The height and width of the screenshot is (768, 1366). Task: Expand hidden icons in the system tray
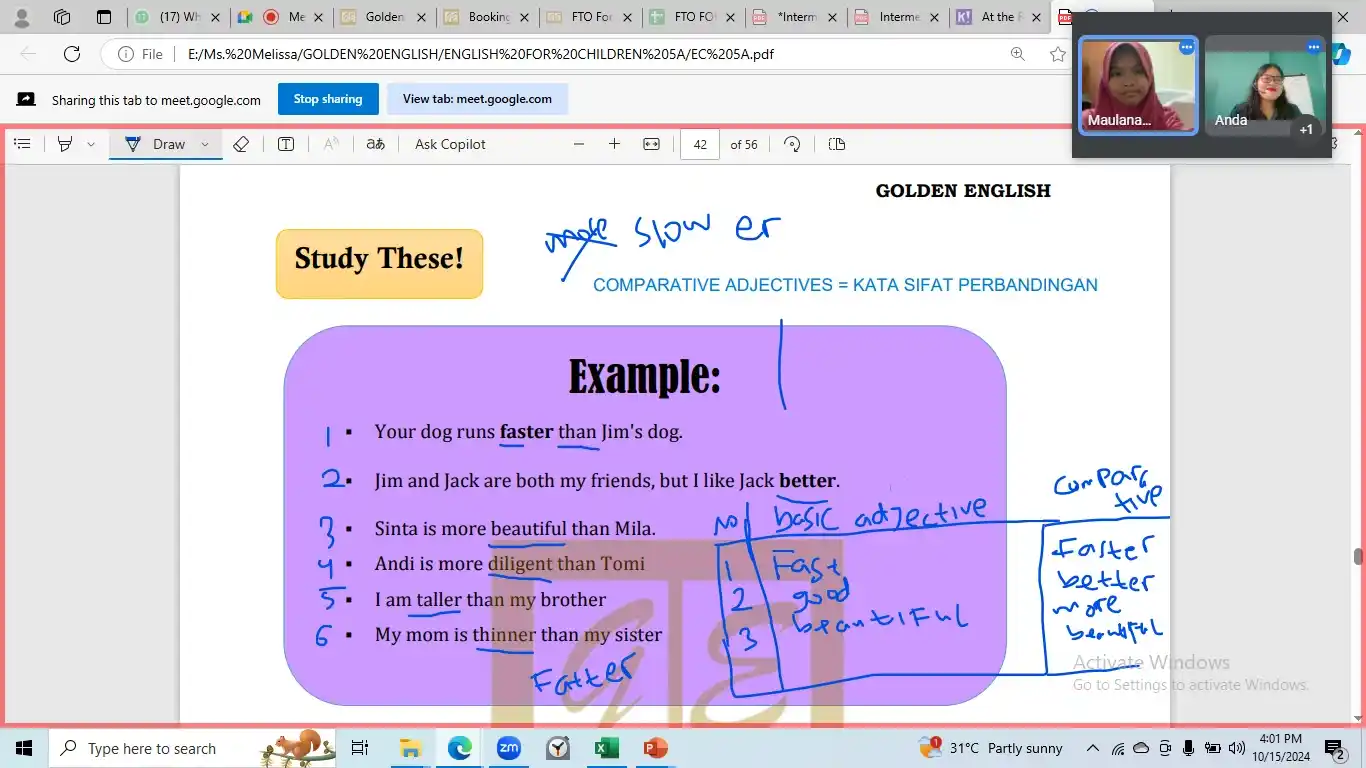point(1093,747)
